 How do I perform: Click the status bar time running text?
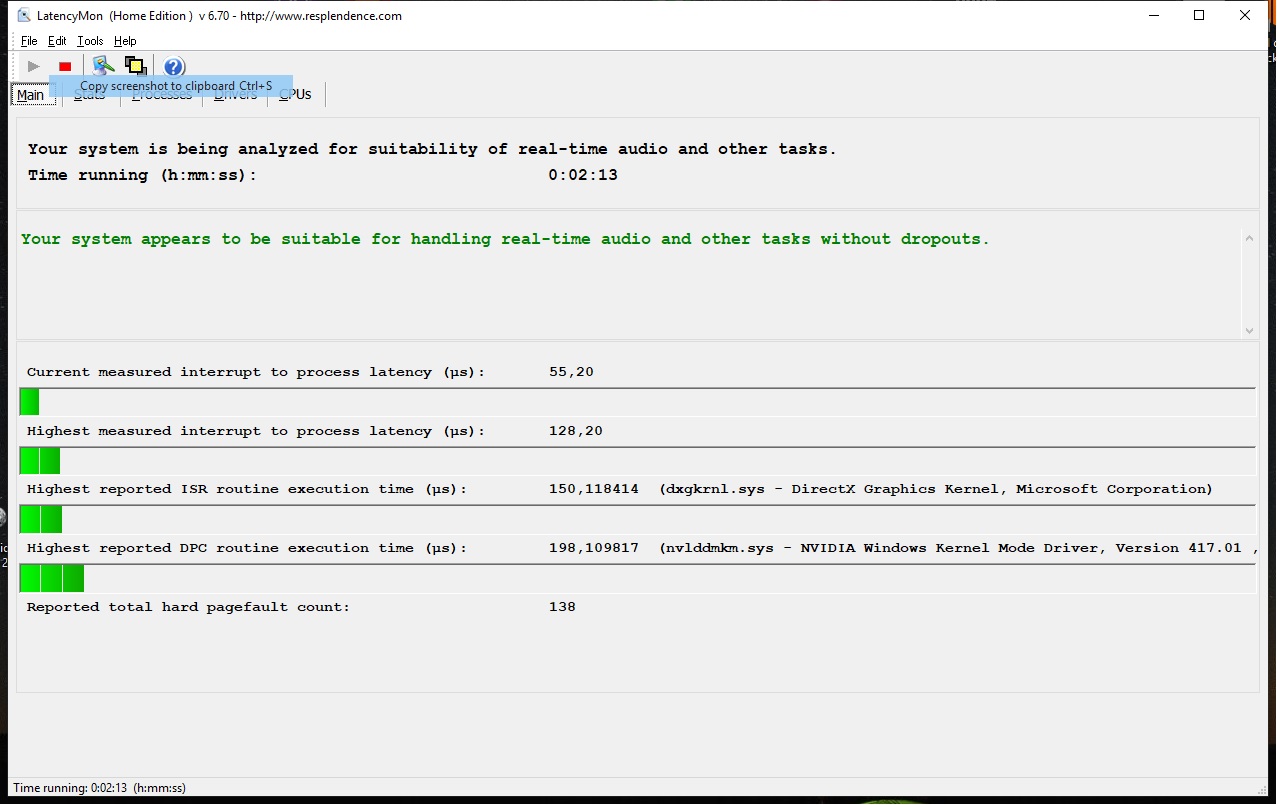pos(100,788)
